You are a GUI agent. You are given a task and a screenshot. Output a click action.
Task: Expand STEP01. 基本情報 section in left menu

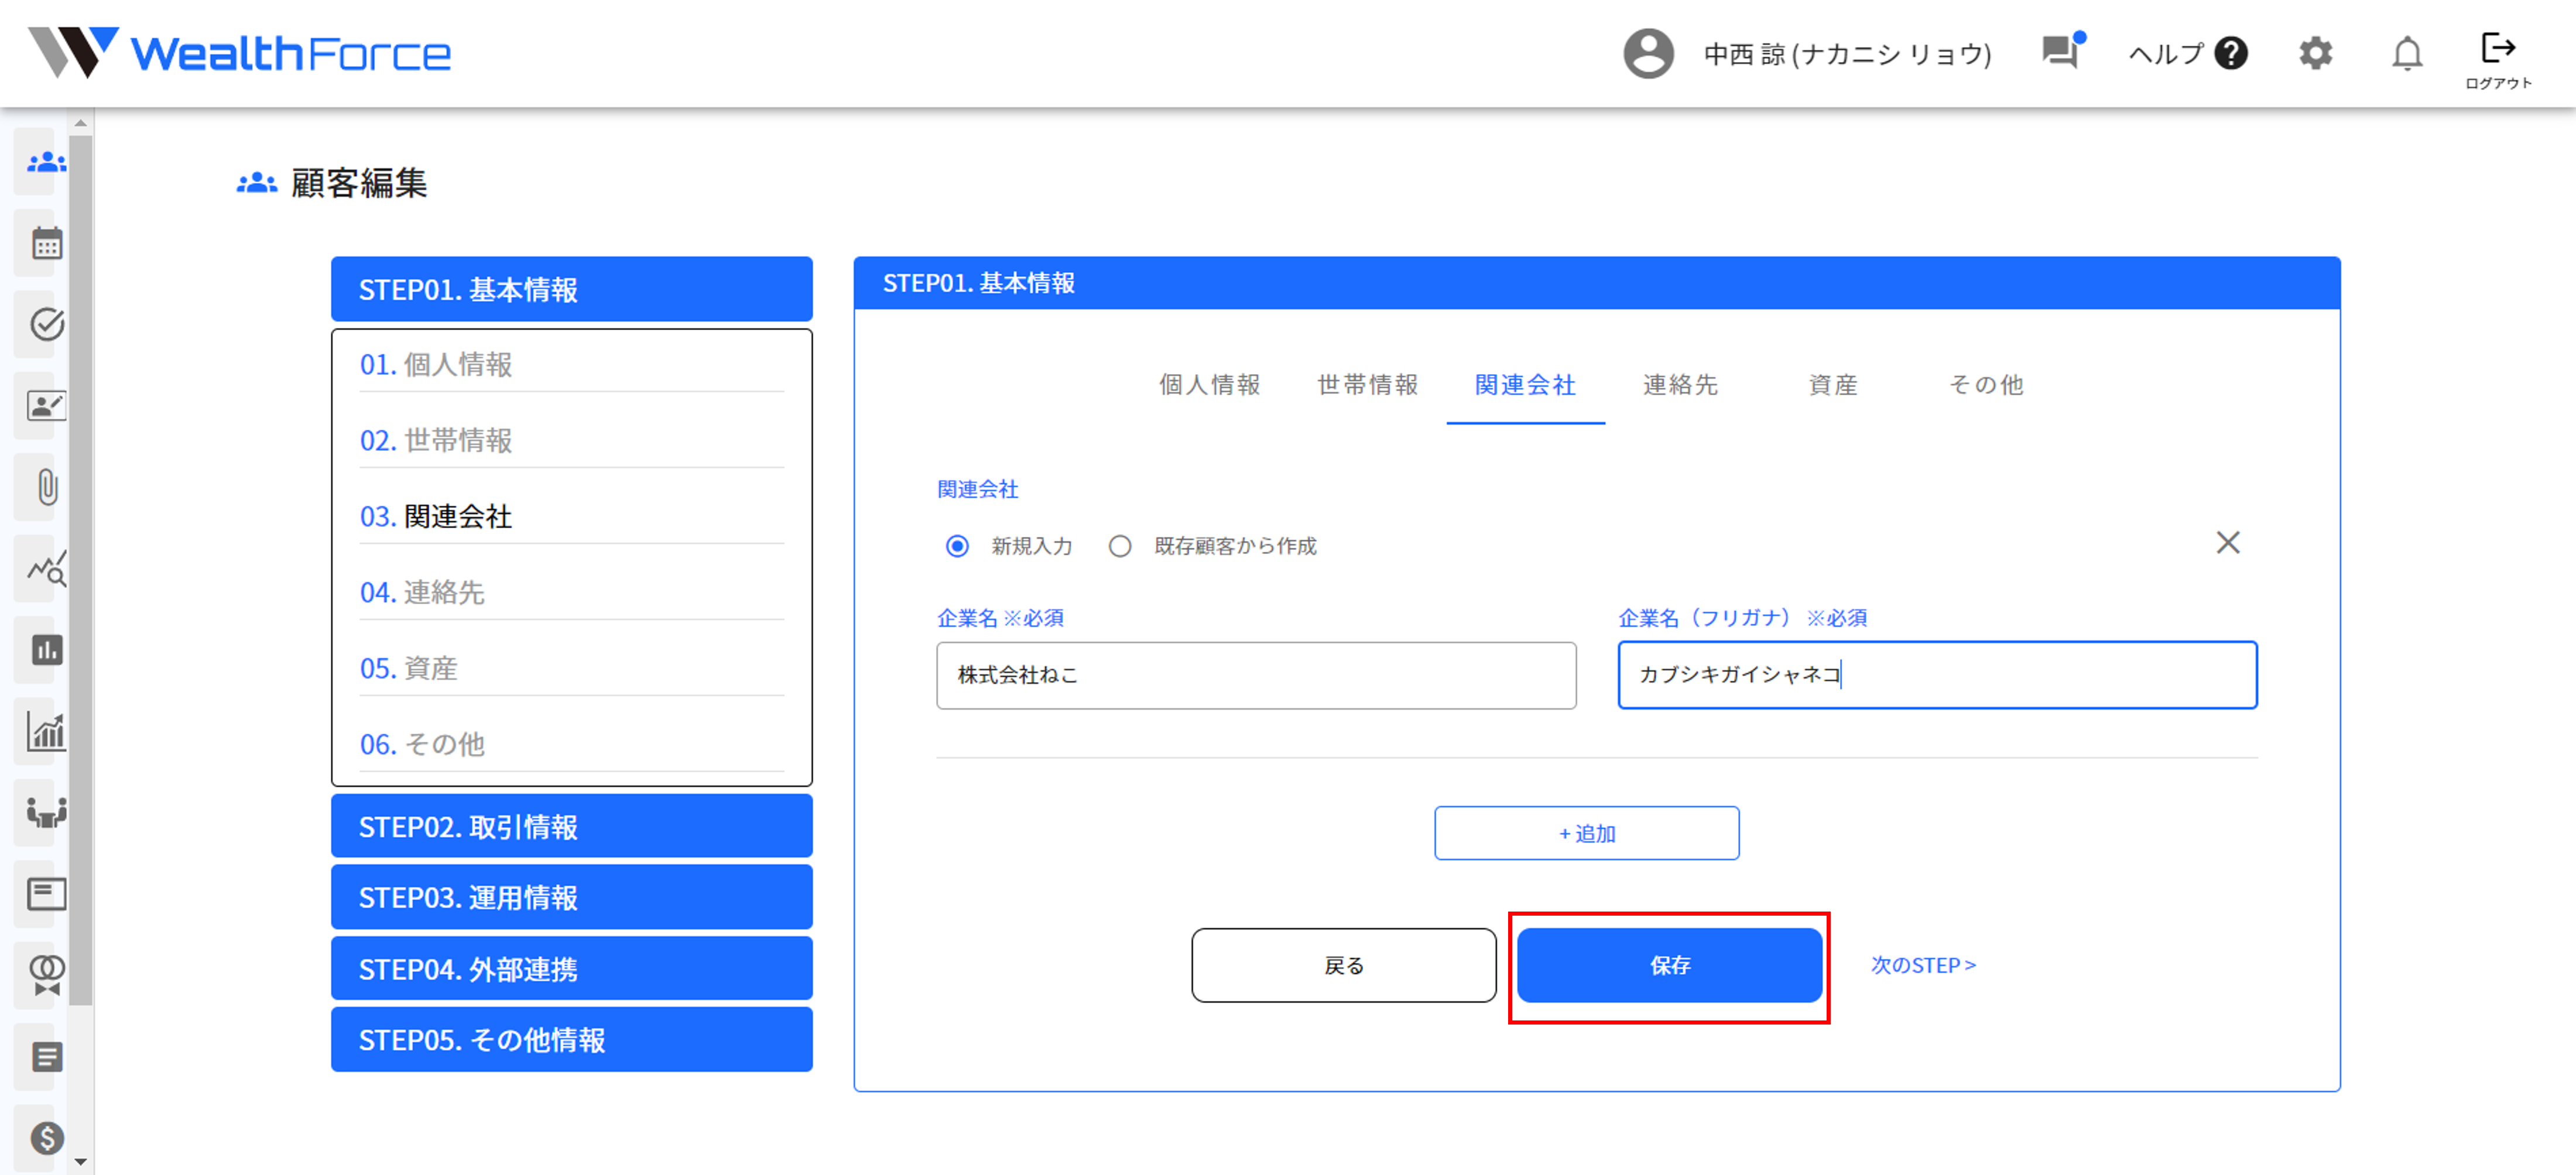pos(571,289)
